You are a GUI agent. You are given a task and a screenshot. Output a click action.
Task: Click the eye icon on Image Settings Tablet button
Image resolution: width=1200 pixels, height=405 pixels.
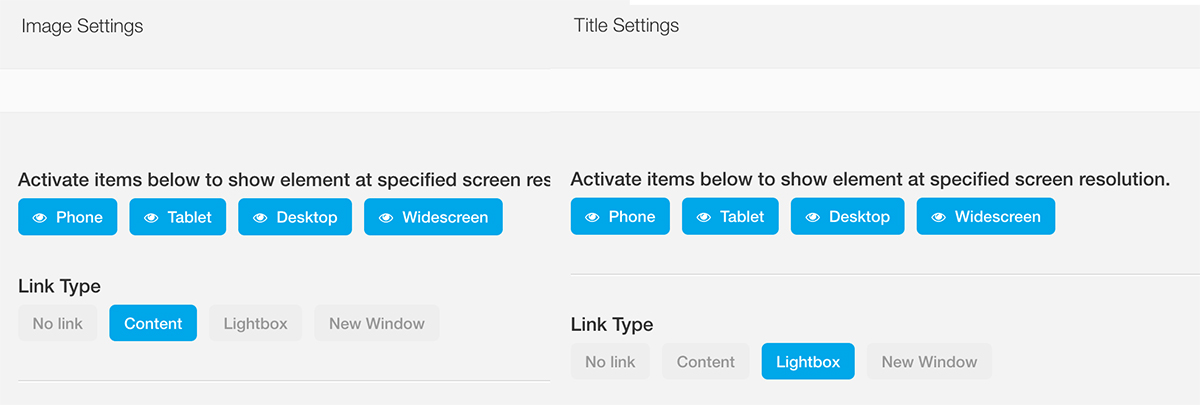click(x=151, y=217)
